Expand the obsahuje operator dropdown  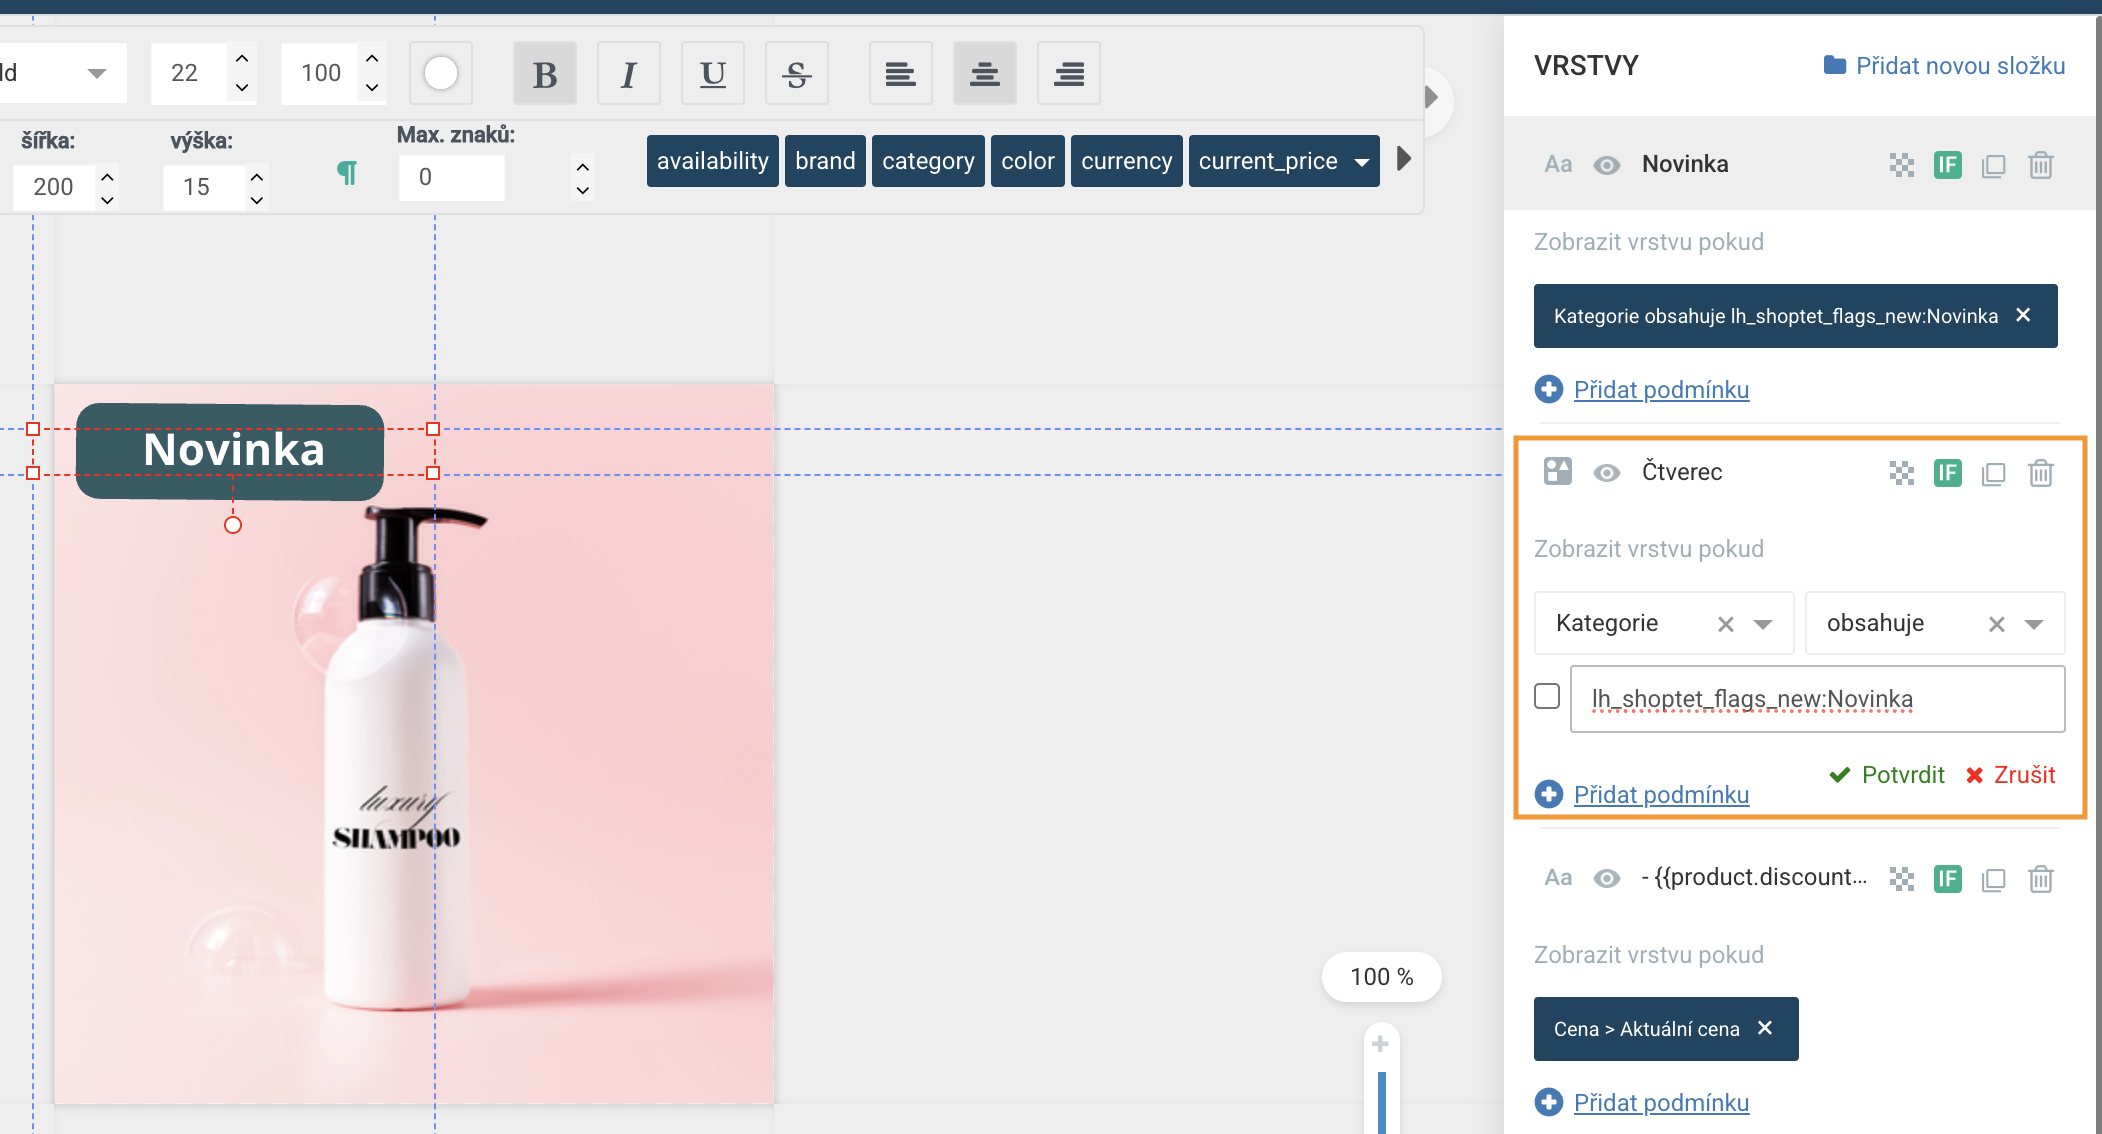click(x=2033, y=624)
